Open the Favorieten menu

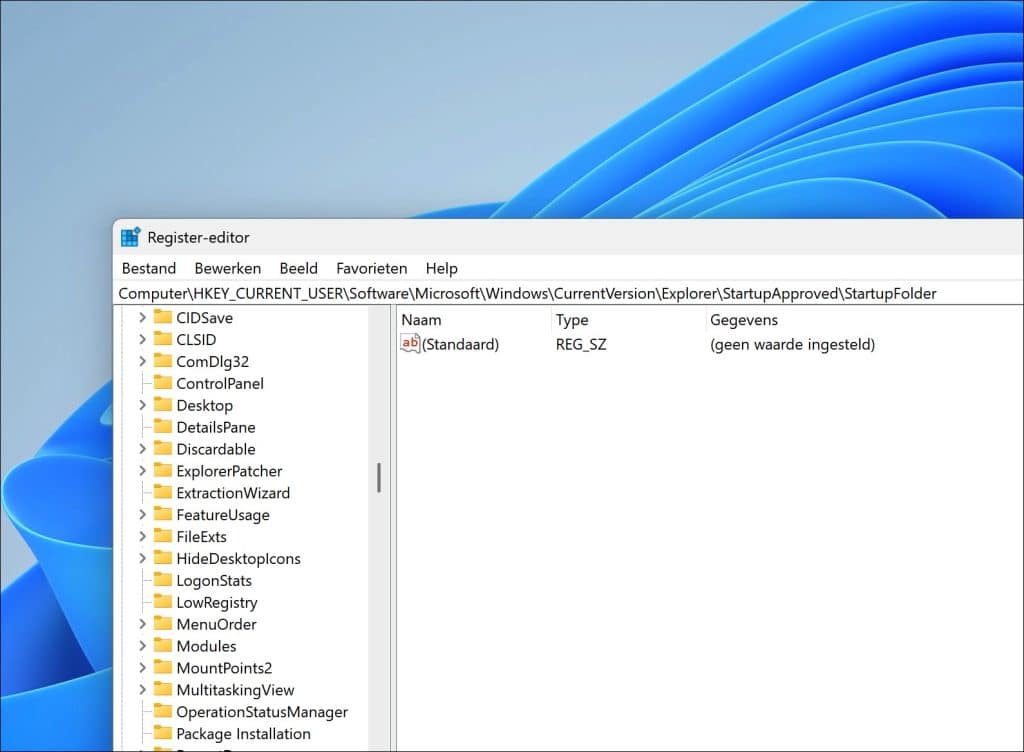coord(371,268)
